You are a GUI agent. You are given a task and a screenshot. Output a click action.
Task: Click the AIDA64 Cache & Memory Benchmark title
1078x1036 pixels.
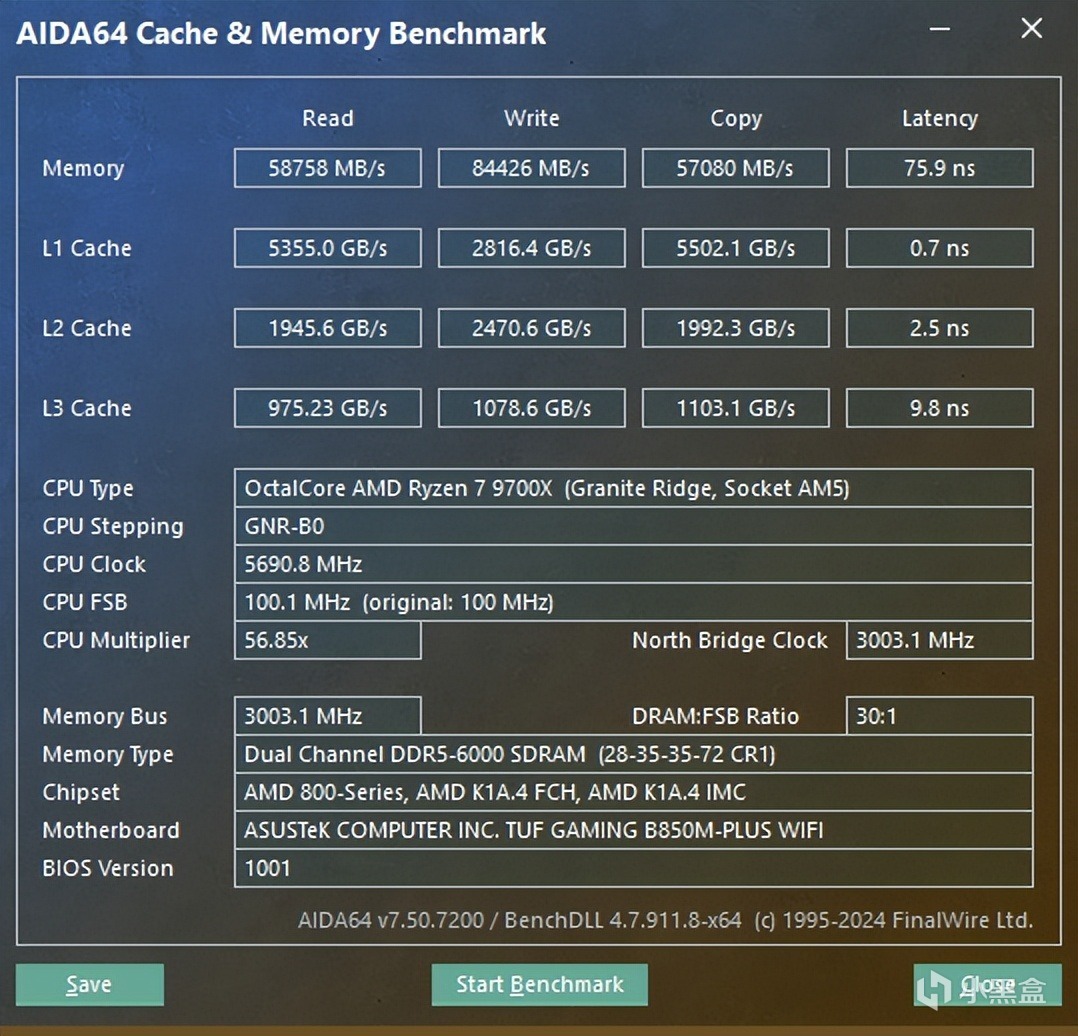coord(281,33)
